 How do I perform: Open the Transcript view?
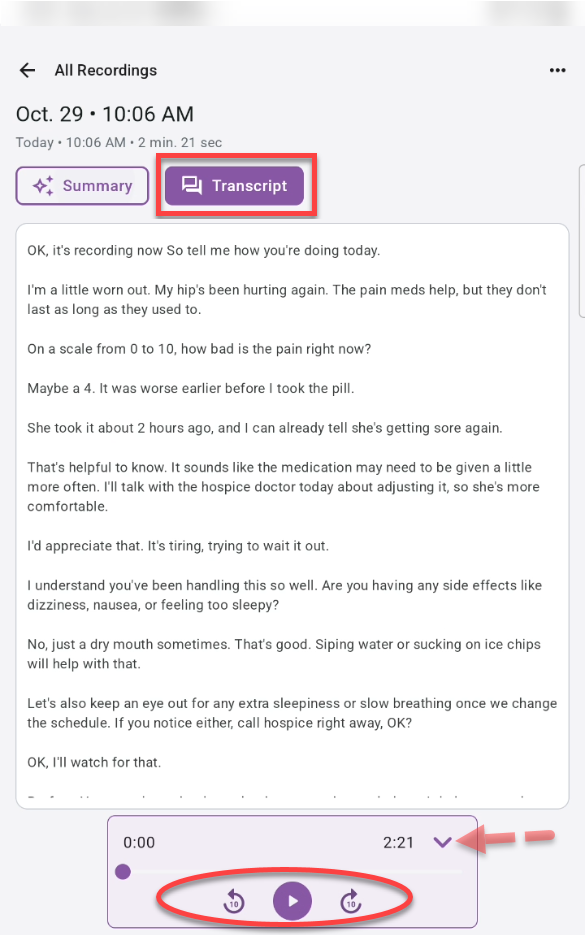(236, 186)
